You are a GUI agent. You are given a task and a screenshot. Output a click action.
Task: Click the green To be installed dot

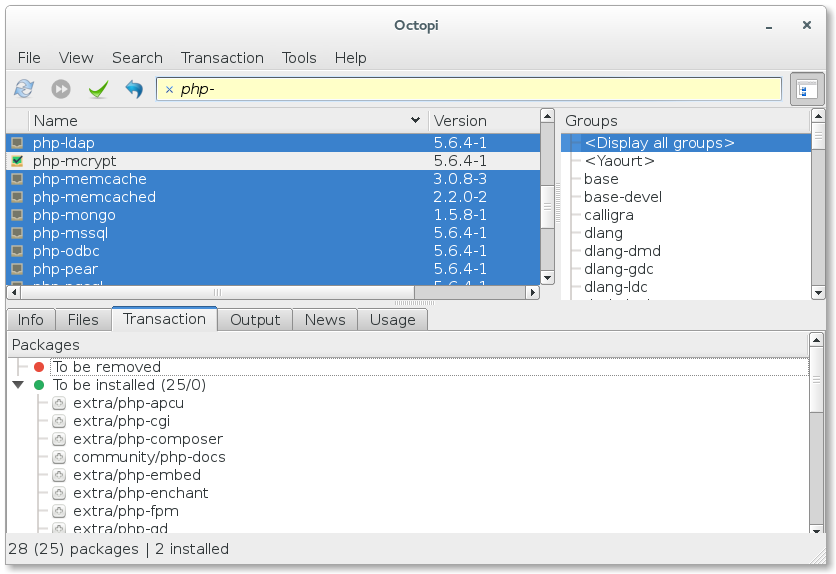pos(39,385)
